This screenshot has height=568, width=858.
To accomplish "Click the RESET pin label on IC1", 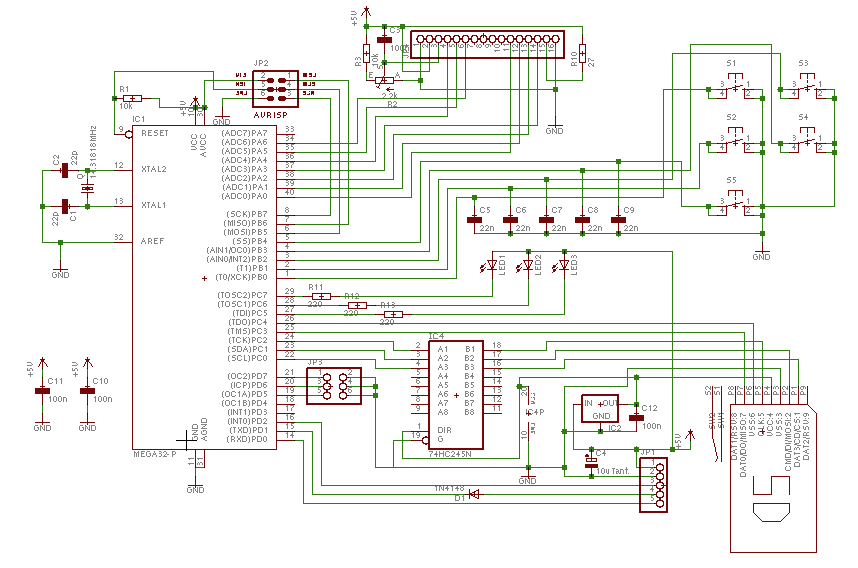I will point(154,132).
